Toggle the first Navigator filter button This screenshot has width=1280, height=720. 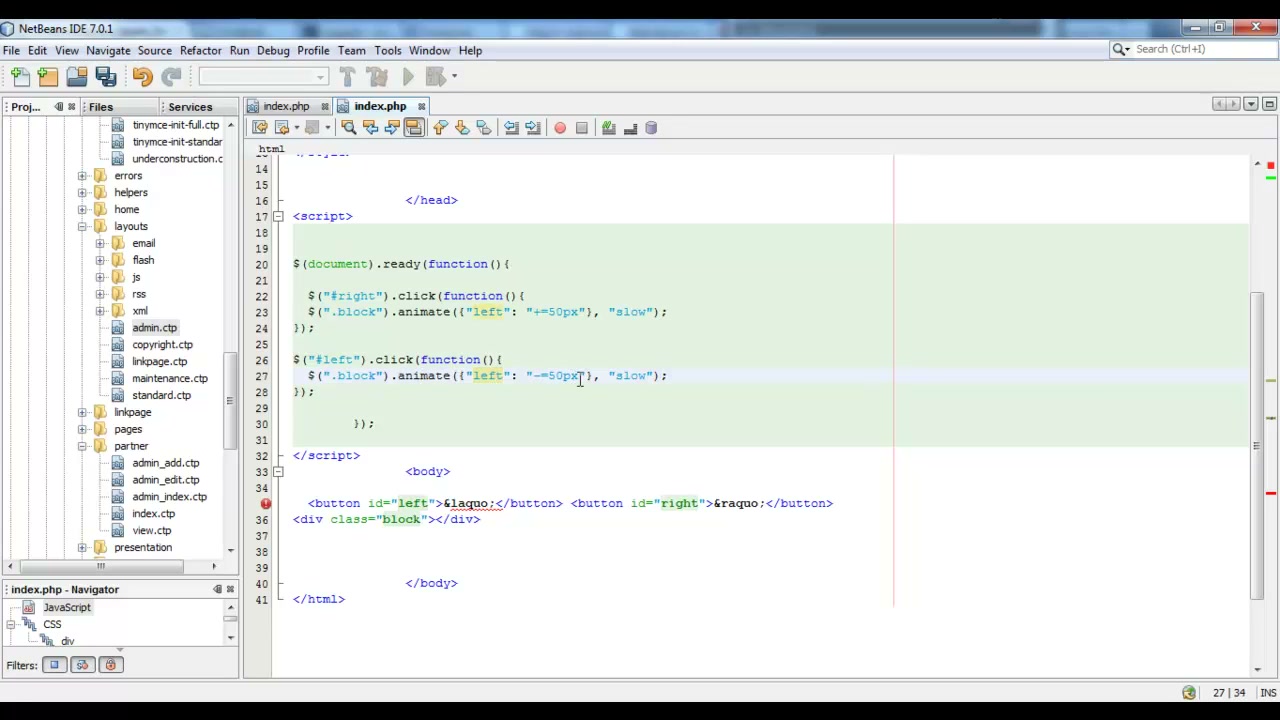point(54,665)
